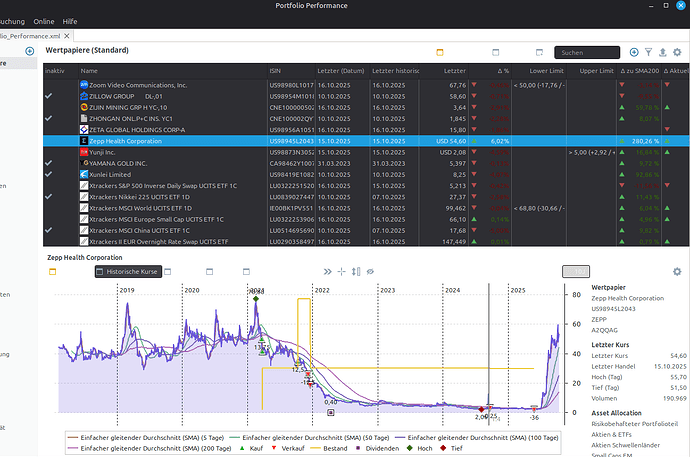The height and width of the screenshot is (457, 690).
Task: Open the pane tab icon right of Historische Kurse
Action: (167, 272)
